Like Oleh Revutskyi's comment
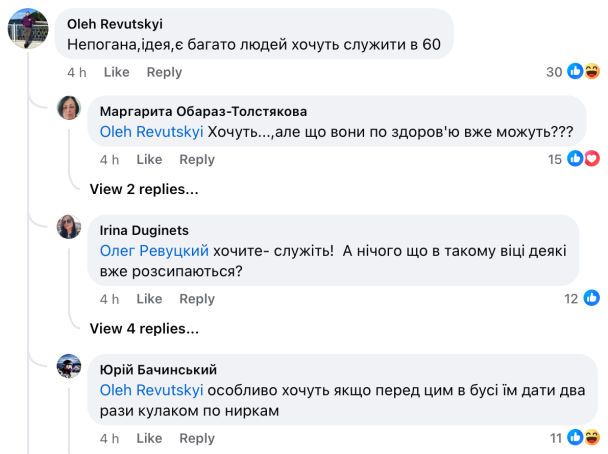608x454 pixels. [x=117, y=72]
